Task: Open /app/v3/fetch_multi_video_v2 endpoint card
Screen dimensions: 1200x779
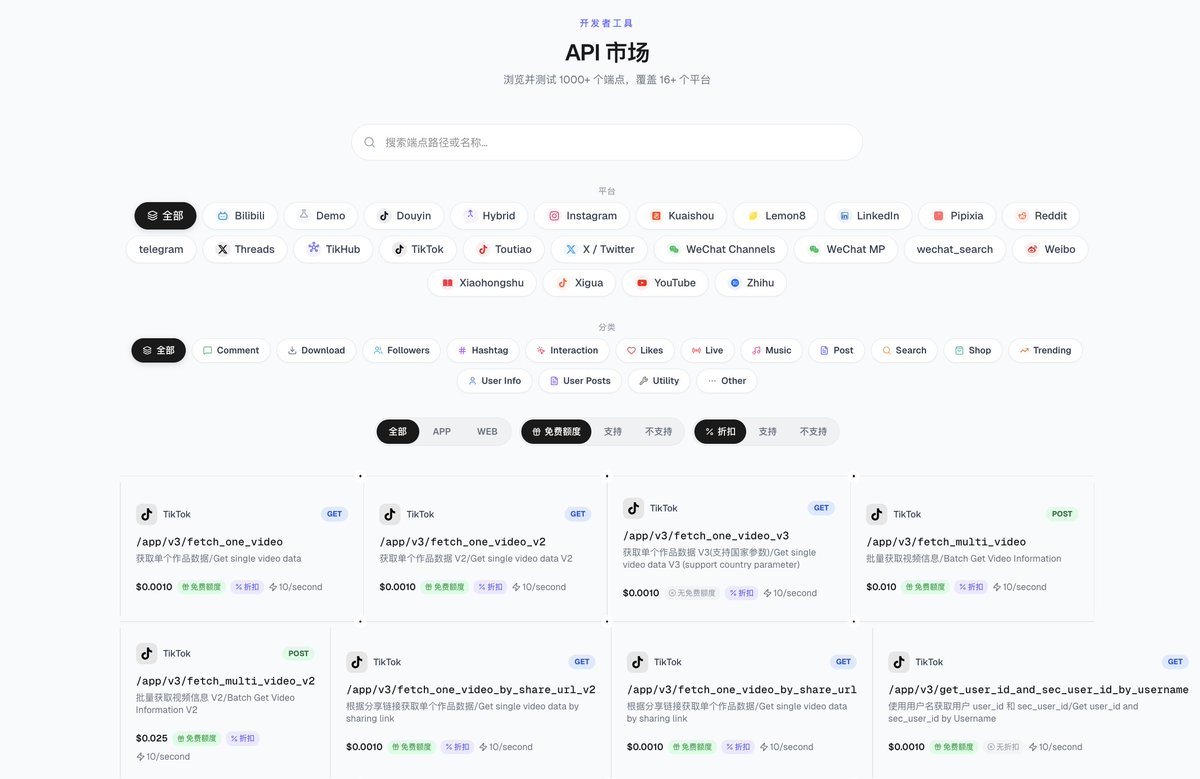Action: click(x=225, y=700)
